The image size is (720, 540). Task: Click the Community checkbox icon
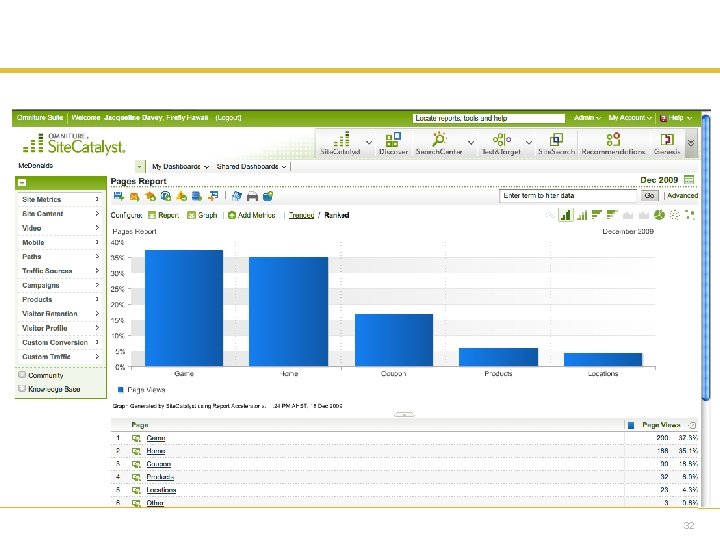[x=22, y=375]
